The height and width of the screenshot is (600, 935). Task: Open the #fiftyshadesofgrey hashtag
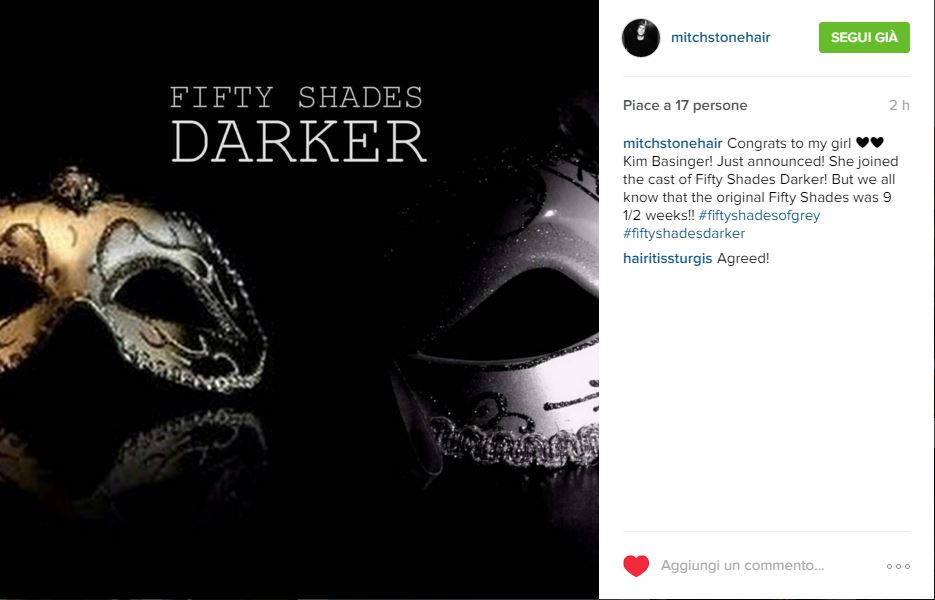[x=759, y=215]
